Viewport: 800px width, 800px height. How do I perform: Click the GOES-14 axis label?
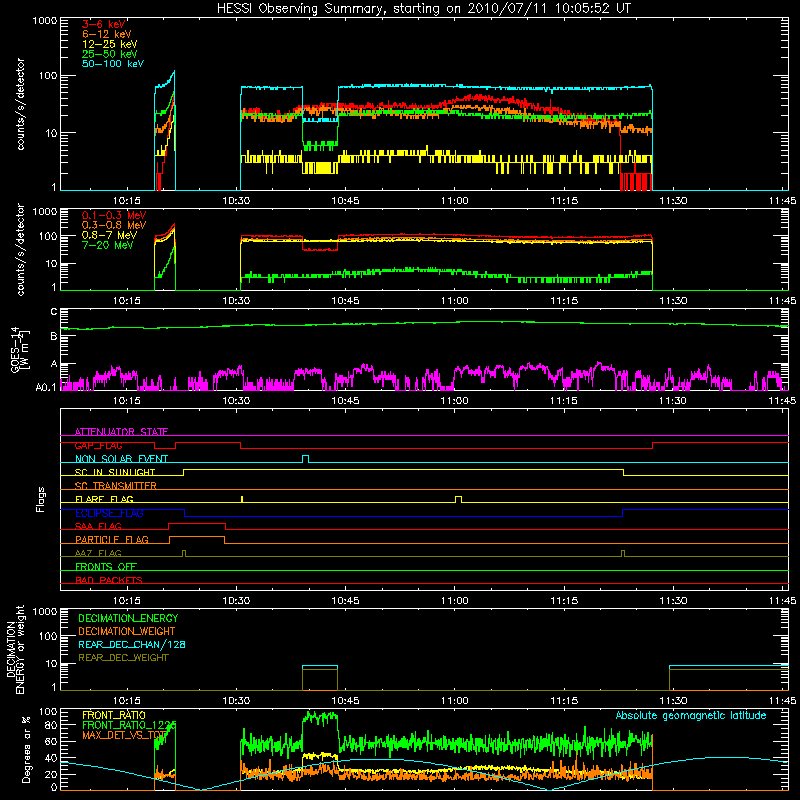pos(15,349)
